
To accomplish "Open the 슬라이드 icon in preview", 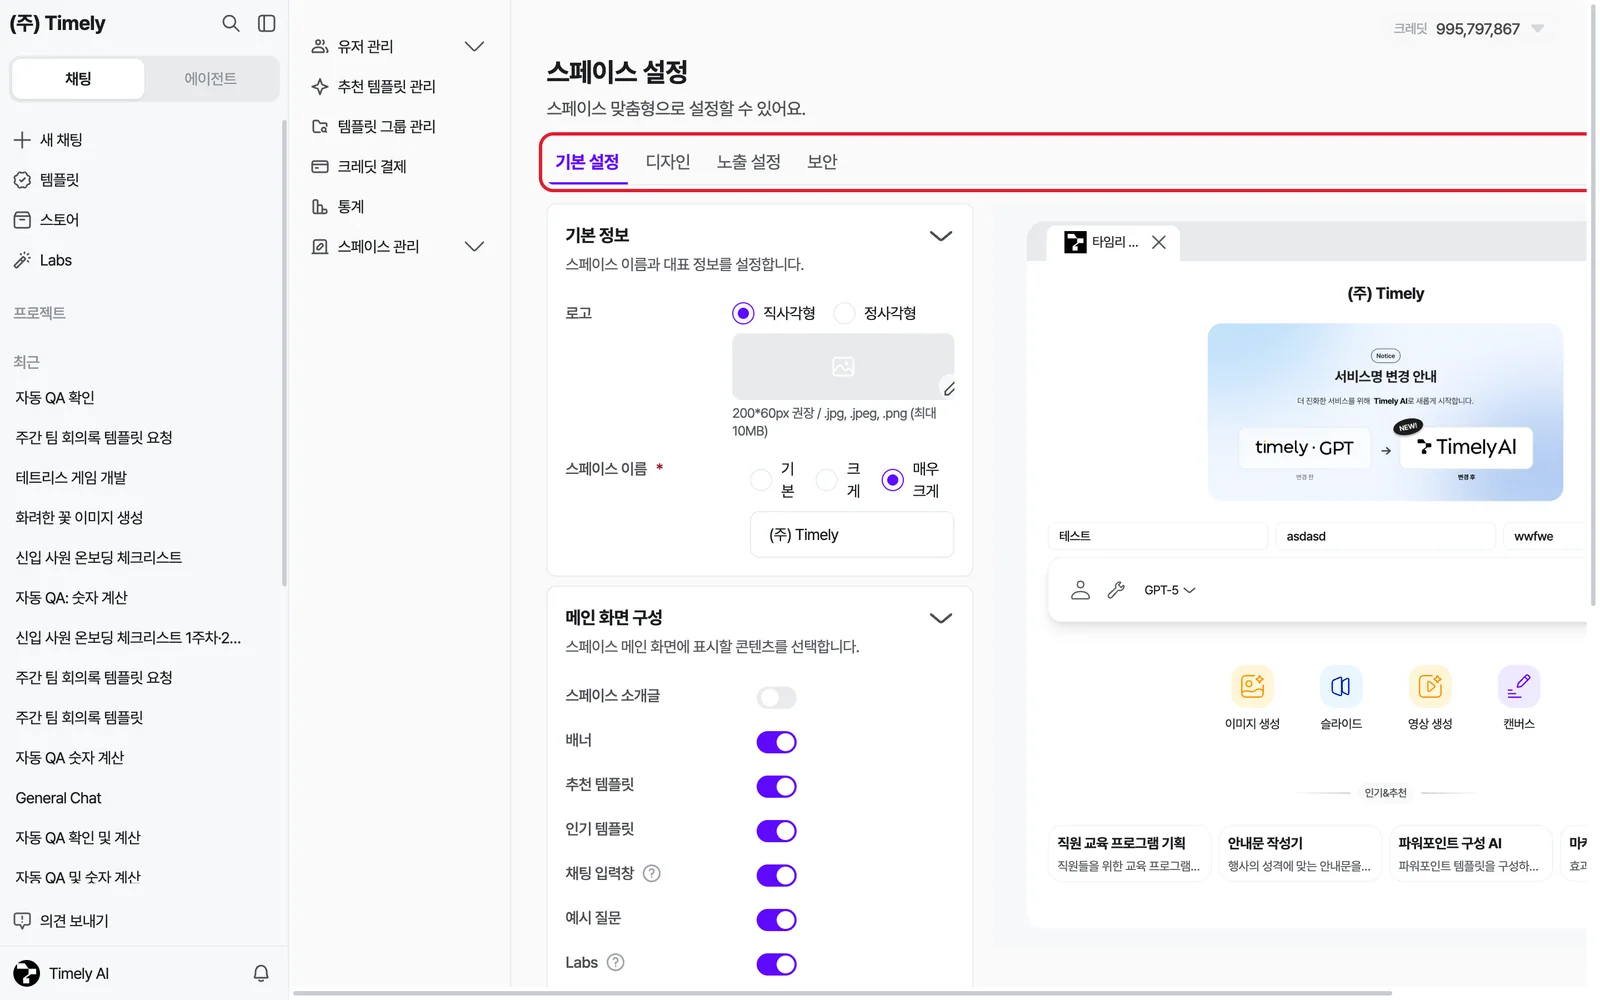I will click(x=1341, y=686).
